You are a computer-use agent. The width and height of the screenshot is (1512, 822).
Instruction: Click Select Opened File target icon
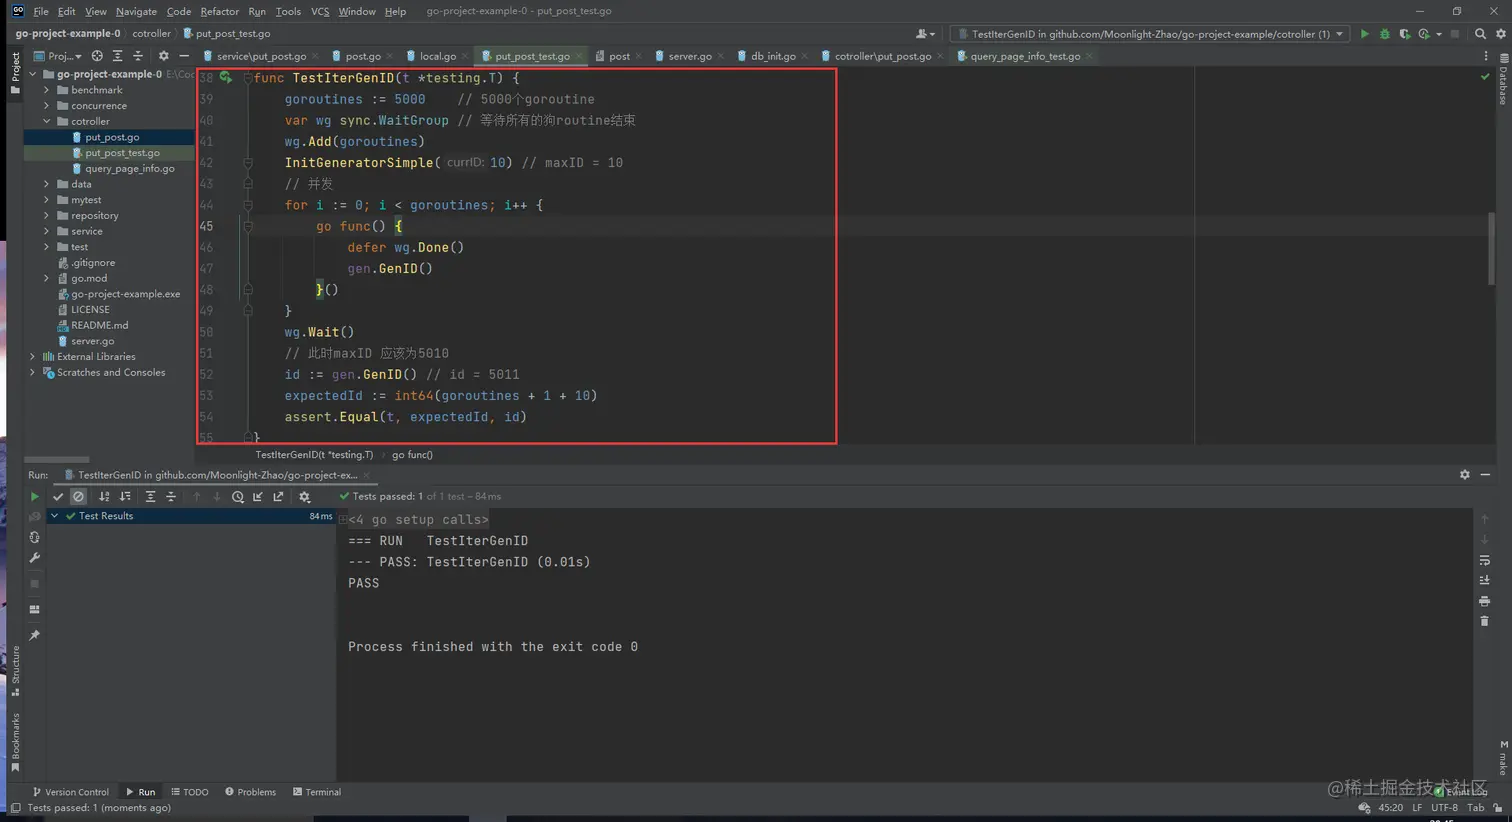97,56
